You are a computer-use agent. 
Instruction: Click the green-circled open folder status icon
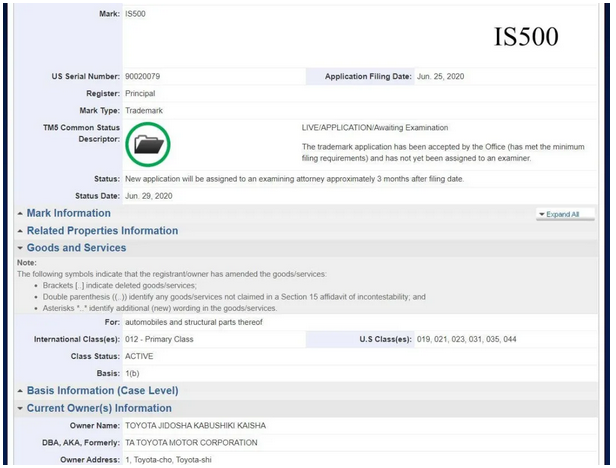pos(148,144)
